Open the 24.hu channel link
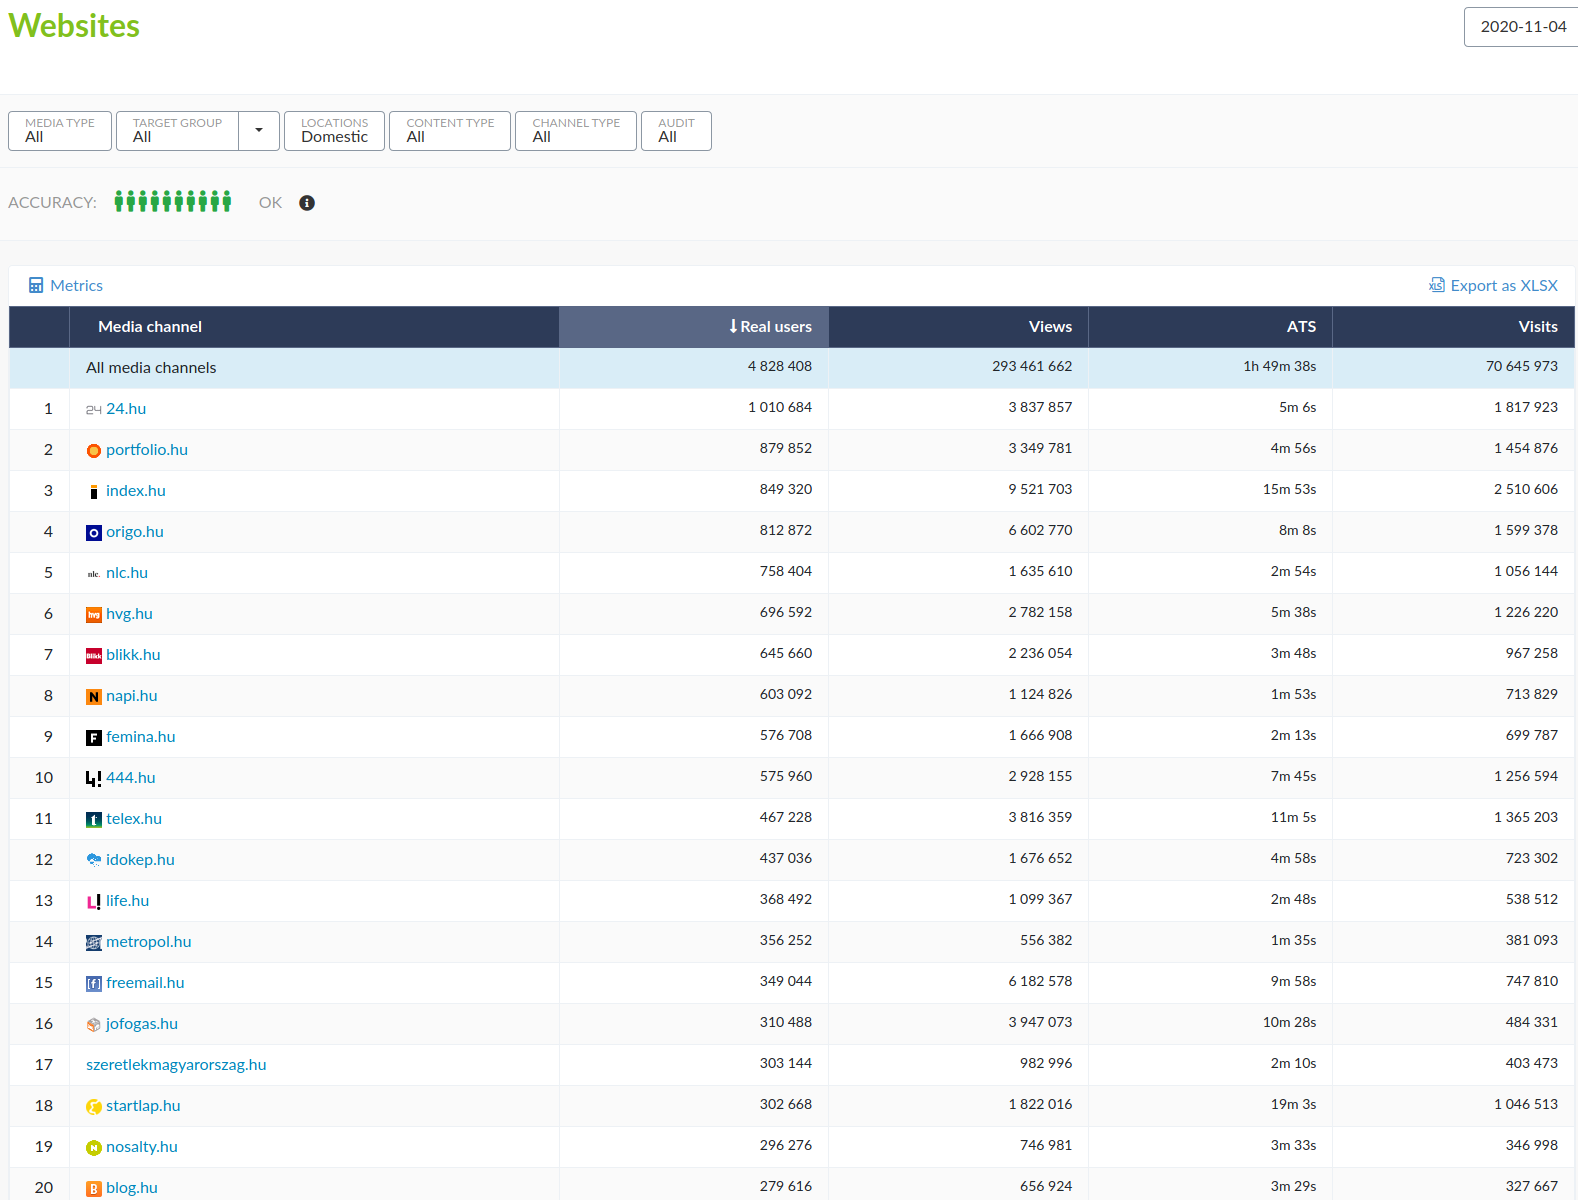Image resolution: width=1578 pixels, height=1200 pixels. pyautogui.click(x=126, y=409)
